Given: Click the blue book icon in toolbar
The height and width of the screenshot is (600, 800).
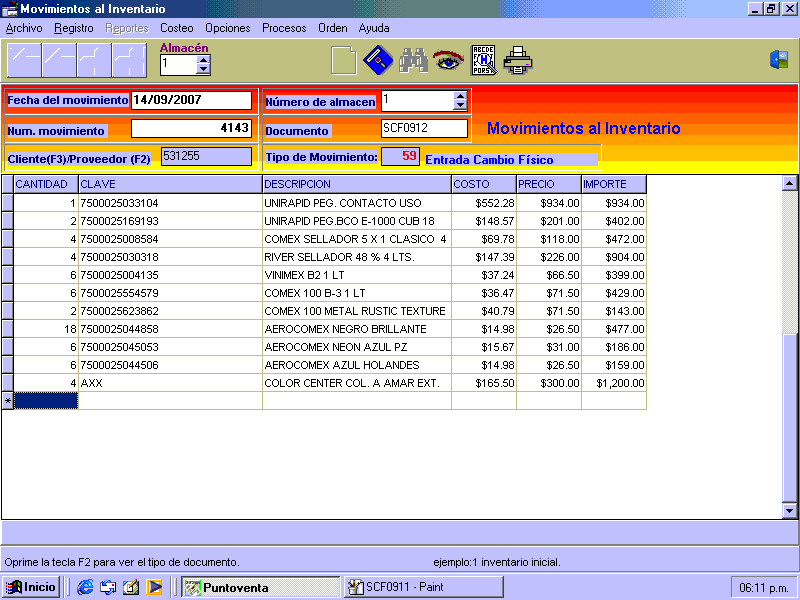Looking at the screenshot, I should 376,61.
